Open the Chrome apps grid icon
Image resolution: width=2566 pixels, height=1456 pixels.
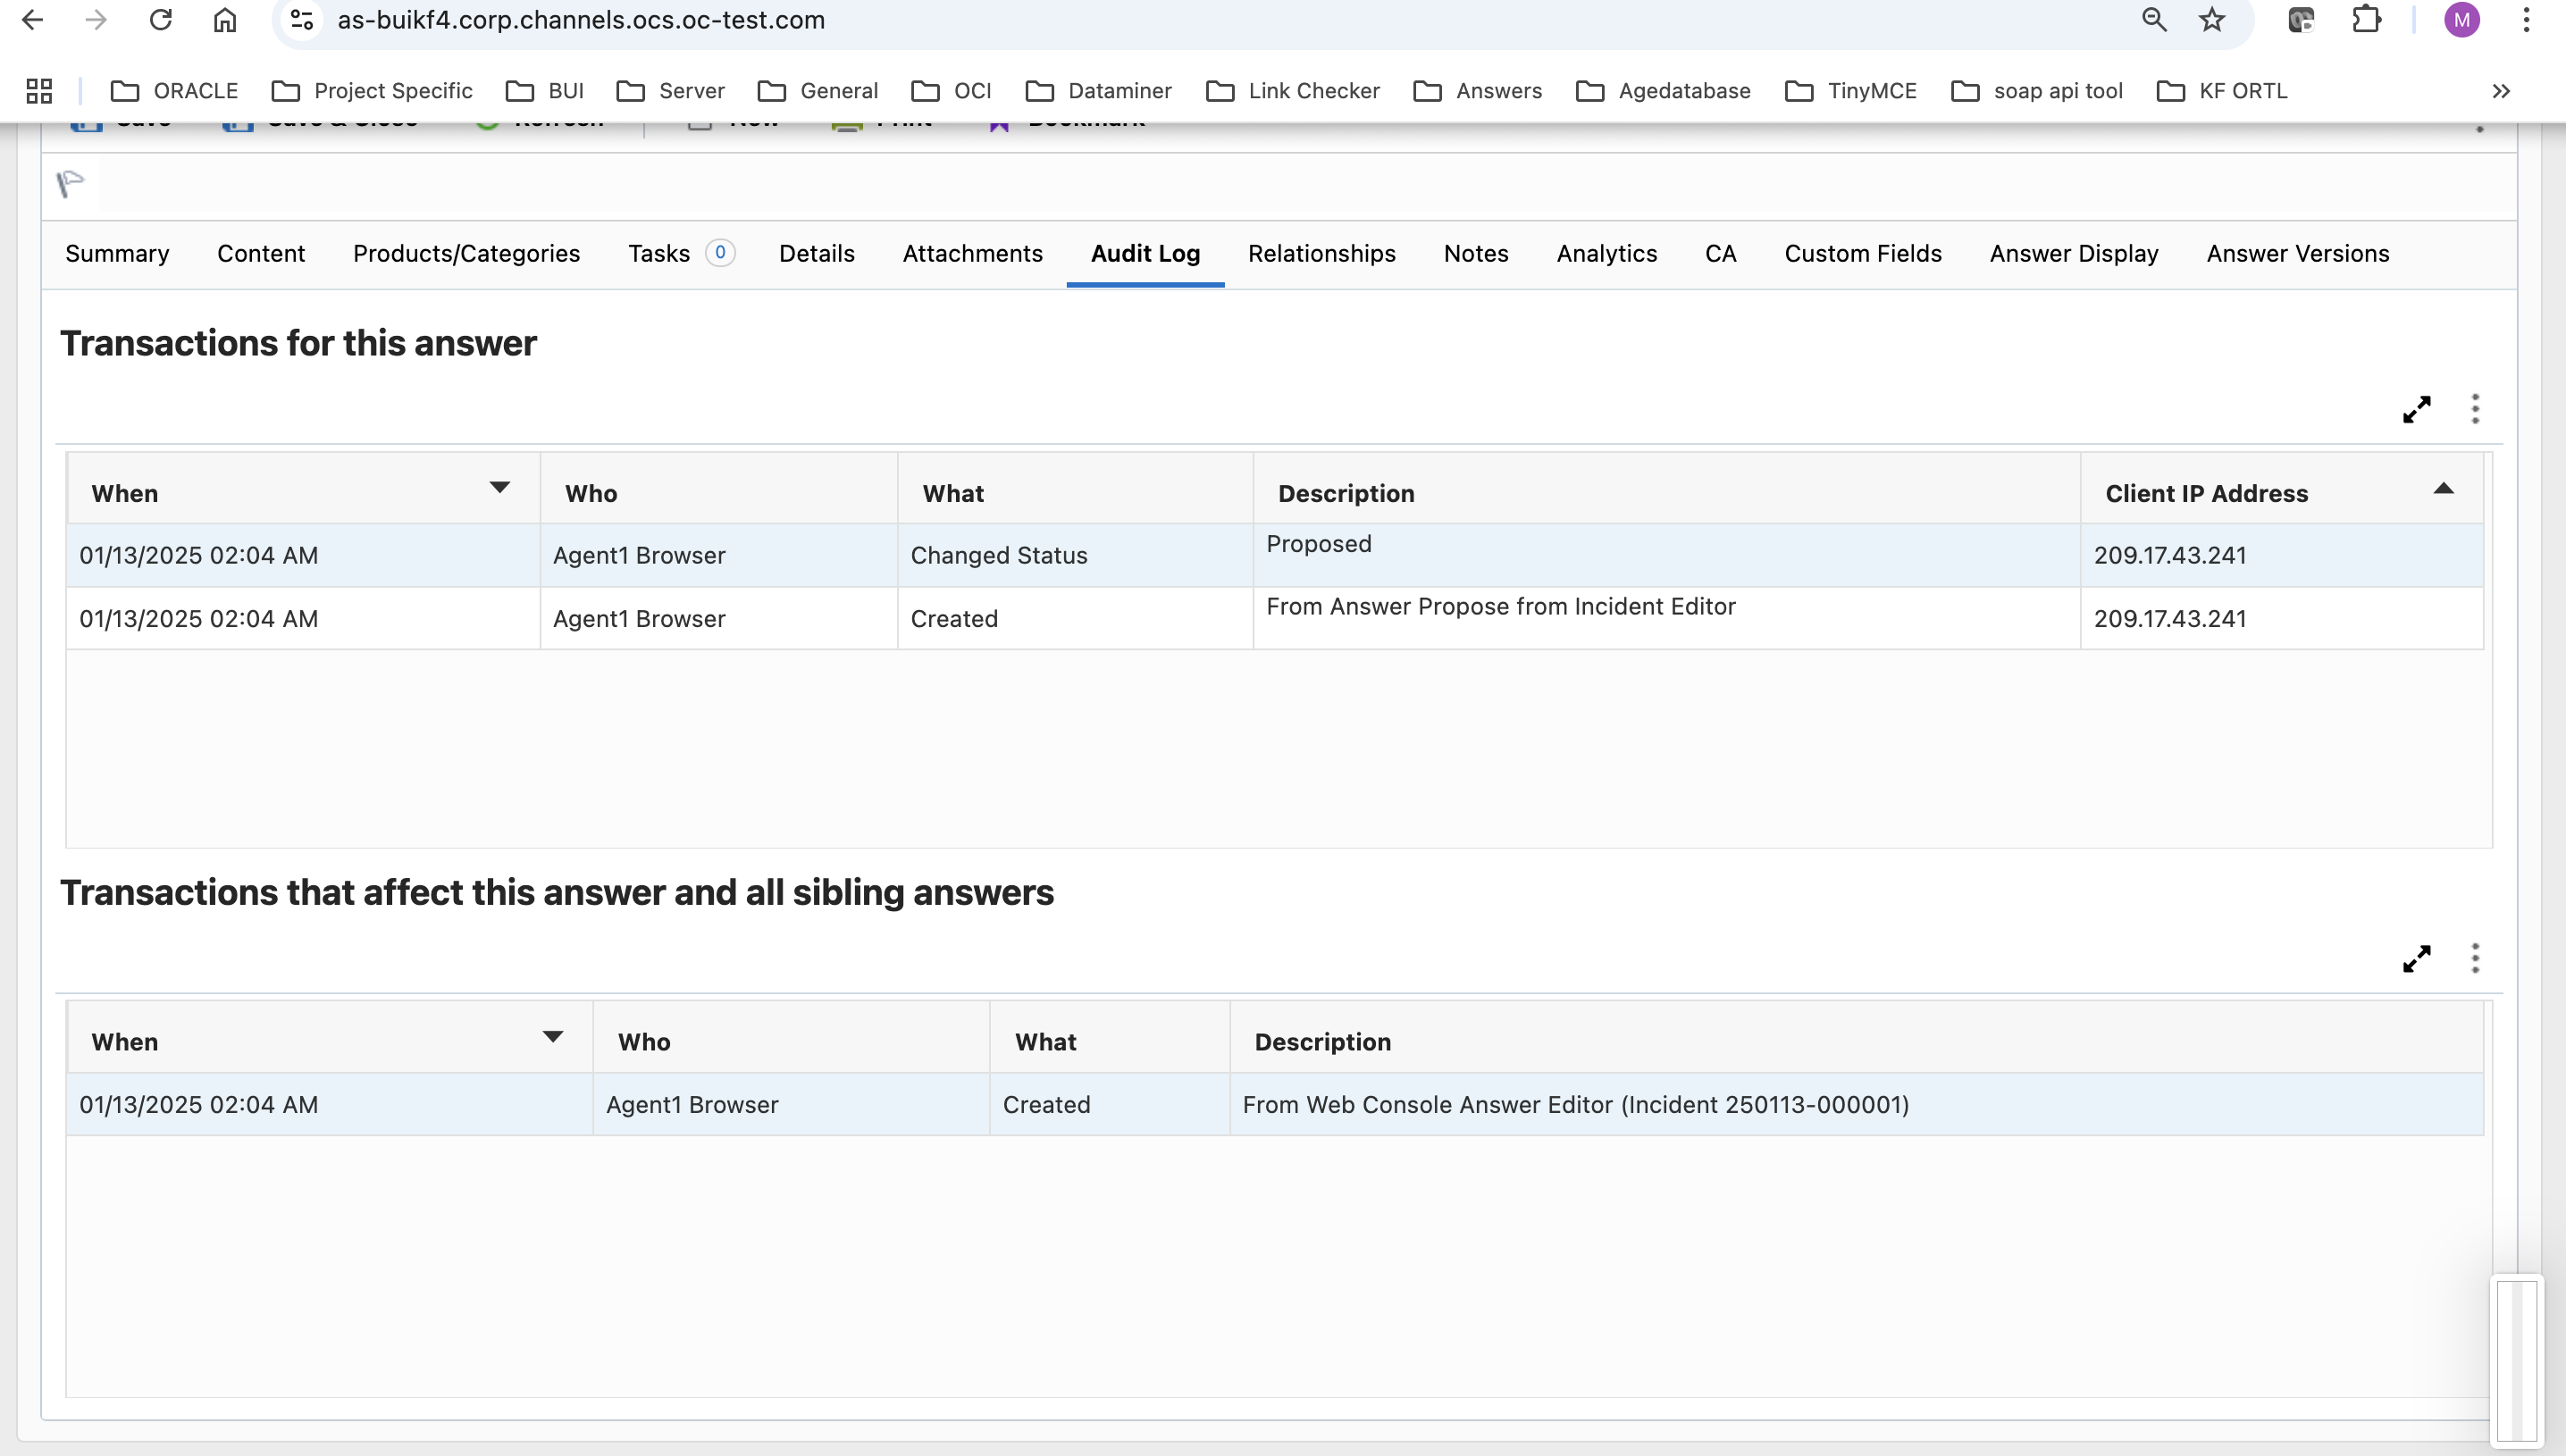[x=39, y=91]
